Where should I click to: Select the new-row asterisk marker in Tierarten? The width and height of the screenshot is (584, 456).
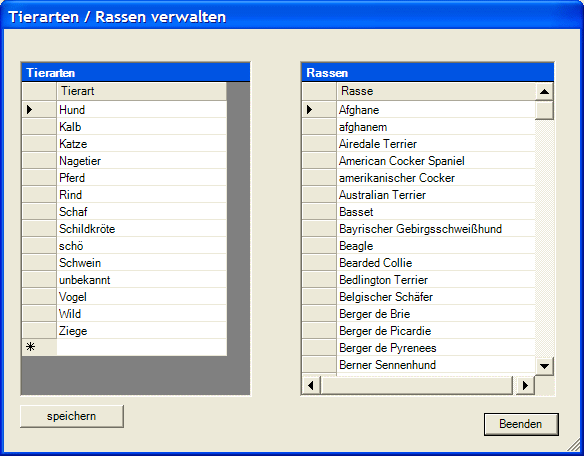31,347
